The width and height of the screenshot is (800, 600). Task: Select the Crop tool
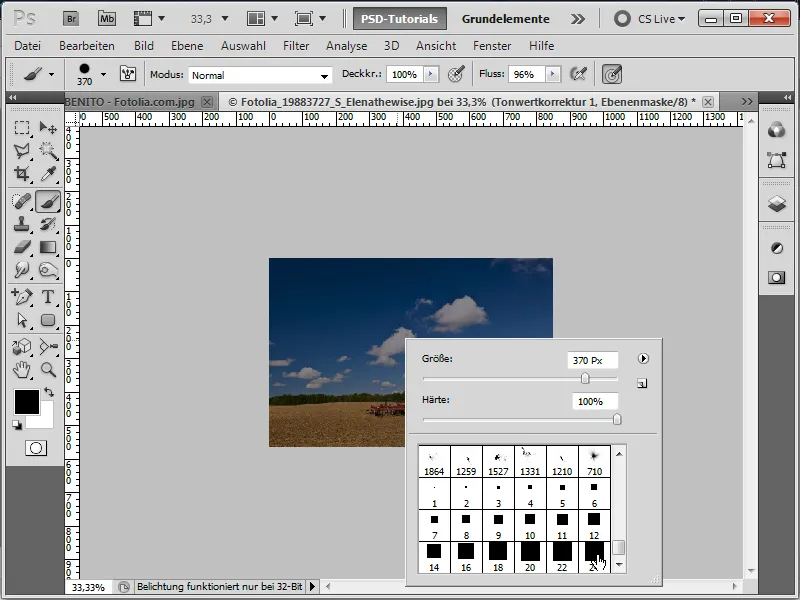(x=22, y=174)
